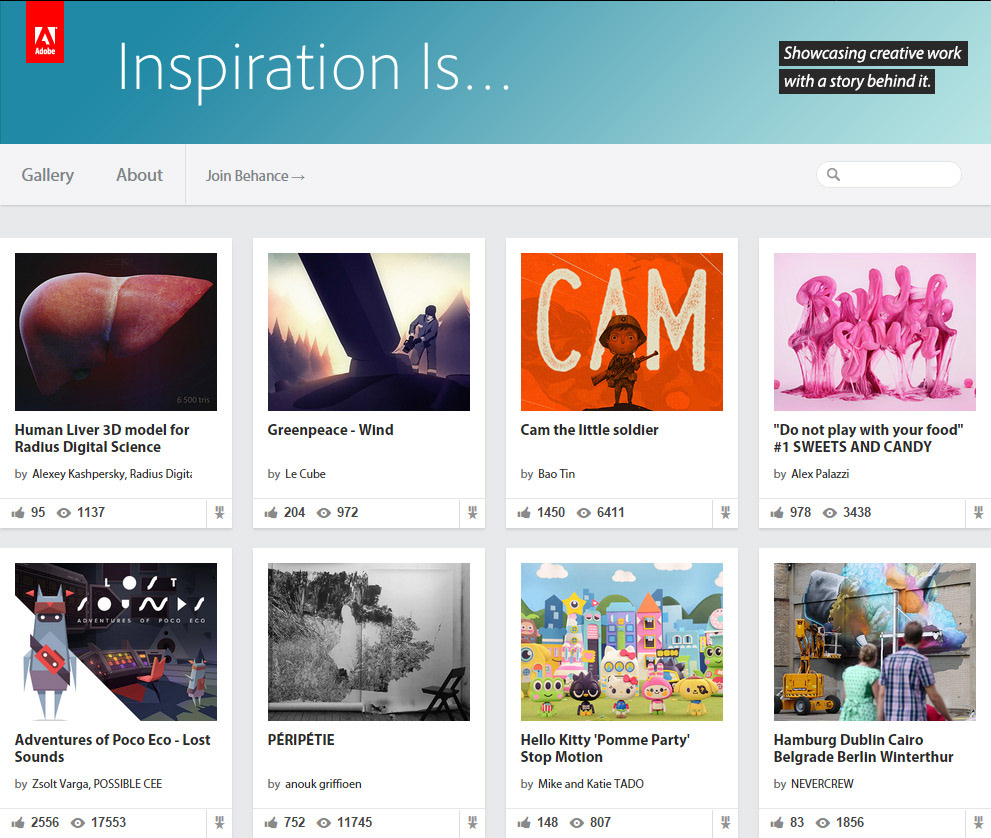991x838 pixels.
Task: Open author Bao Tin's profile
Action: tap(556, 474)
